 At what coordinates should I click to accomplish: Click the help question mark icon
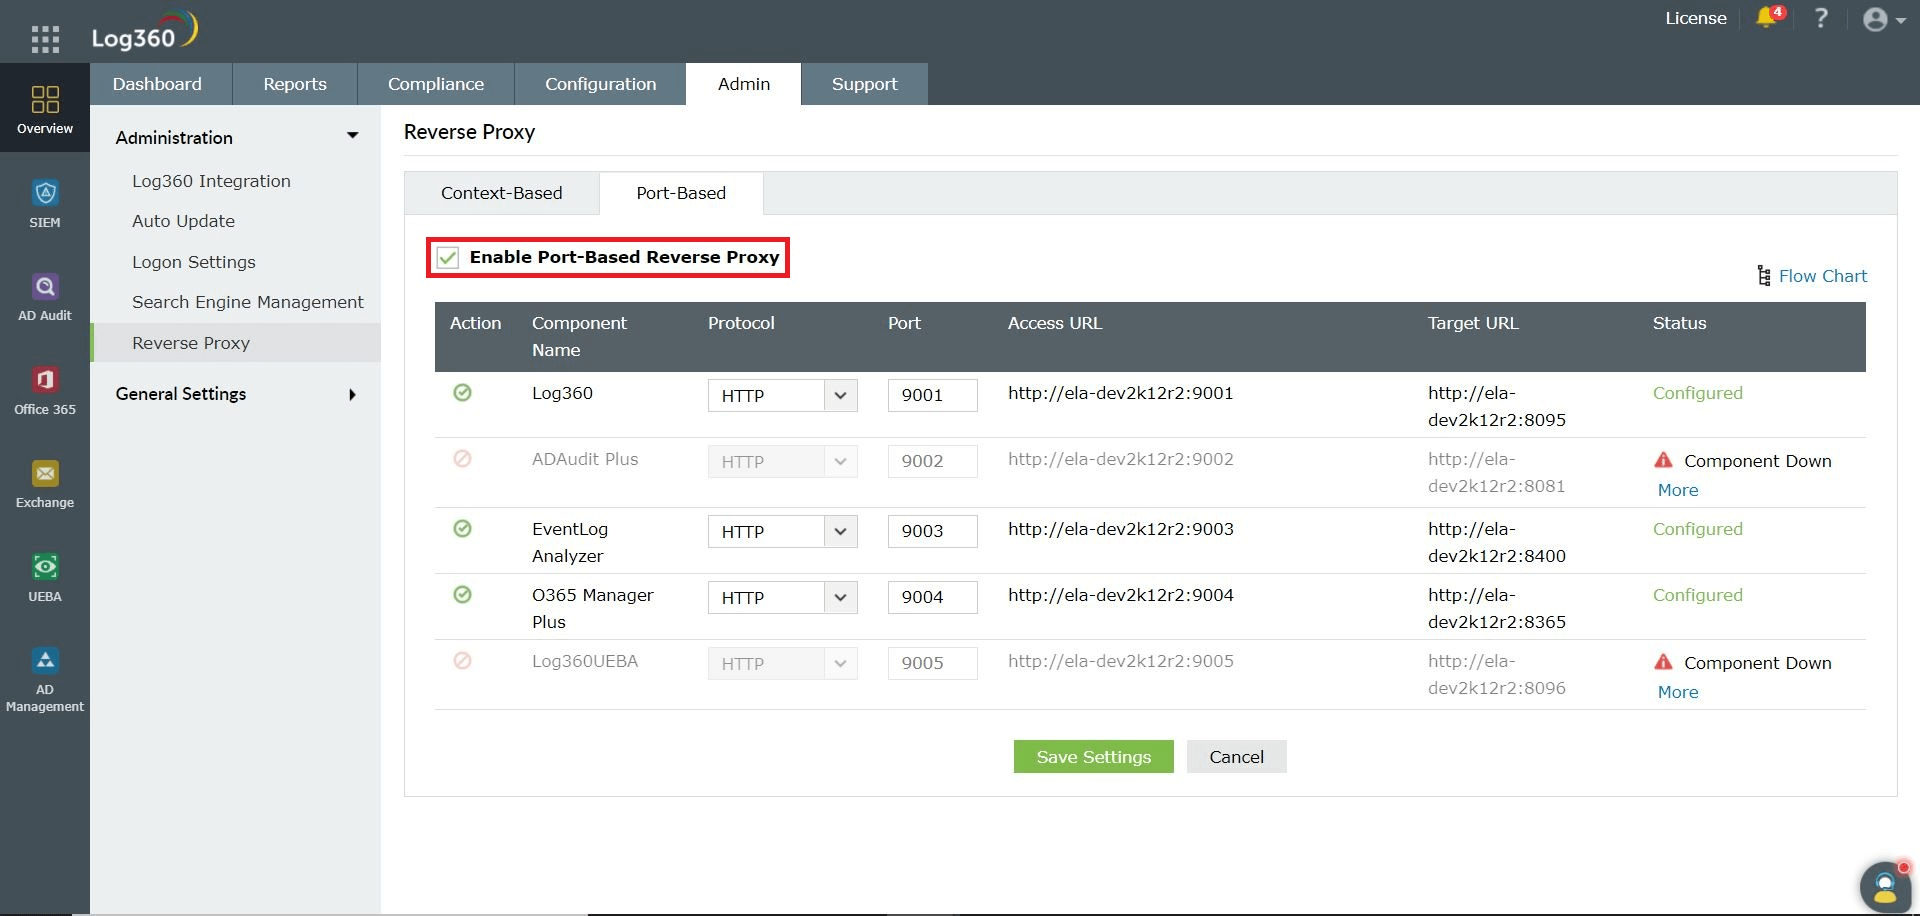pos(1821,18)
